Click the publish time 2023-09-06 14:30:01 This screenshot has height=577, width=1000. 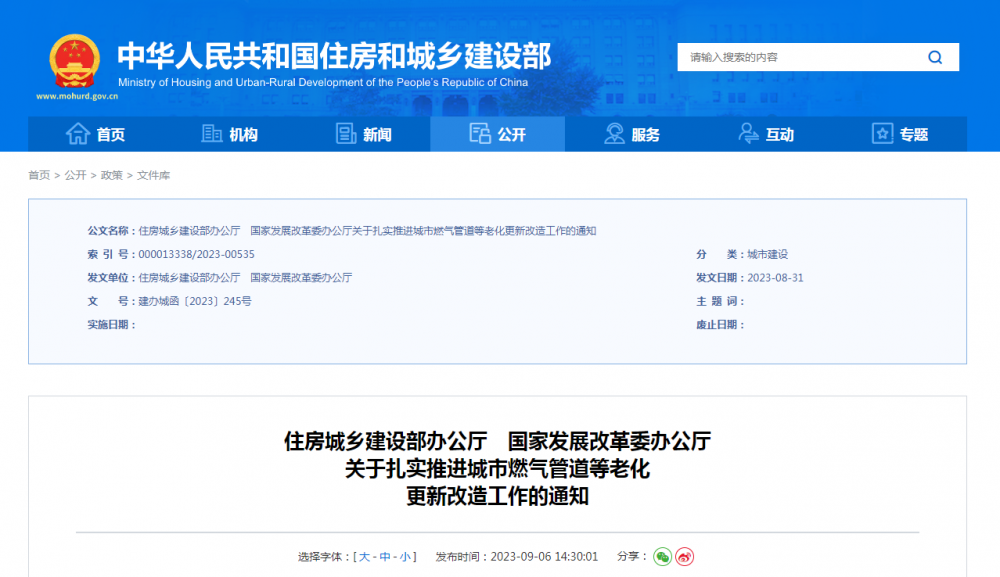click(x=544, y=557)
